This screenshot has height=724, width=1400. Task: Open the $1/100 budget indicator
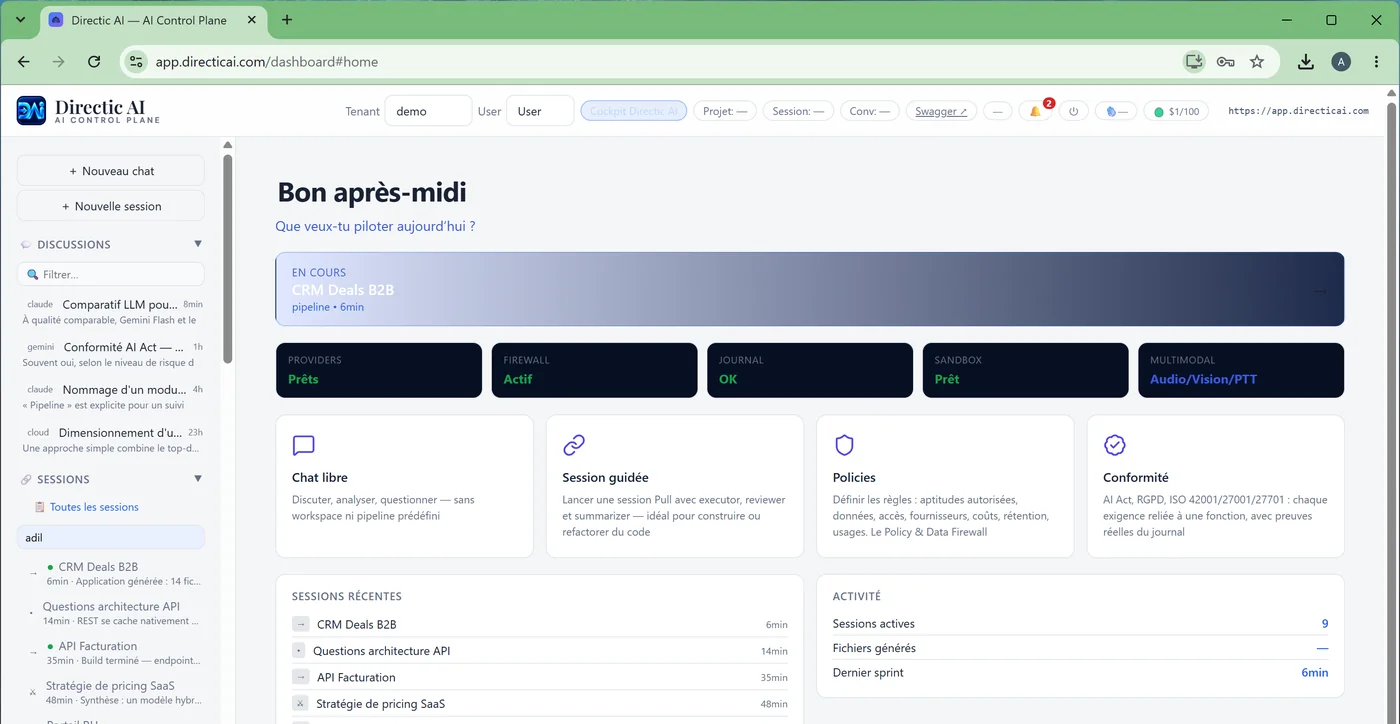pos(1176,111)
